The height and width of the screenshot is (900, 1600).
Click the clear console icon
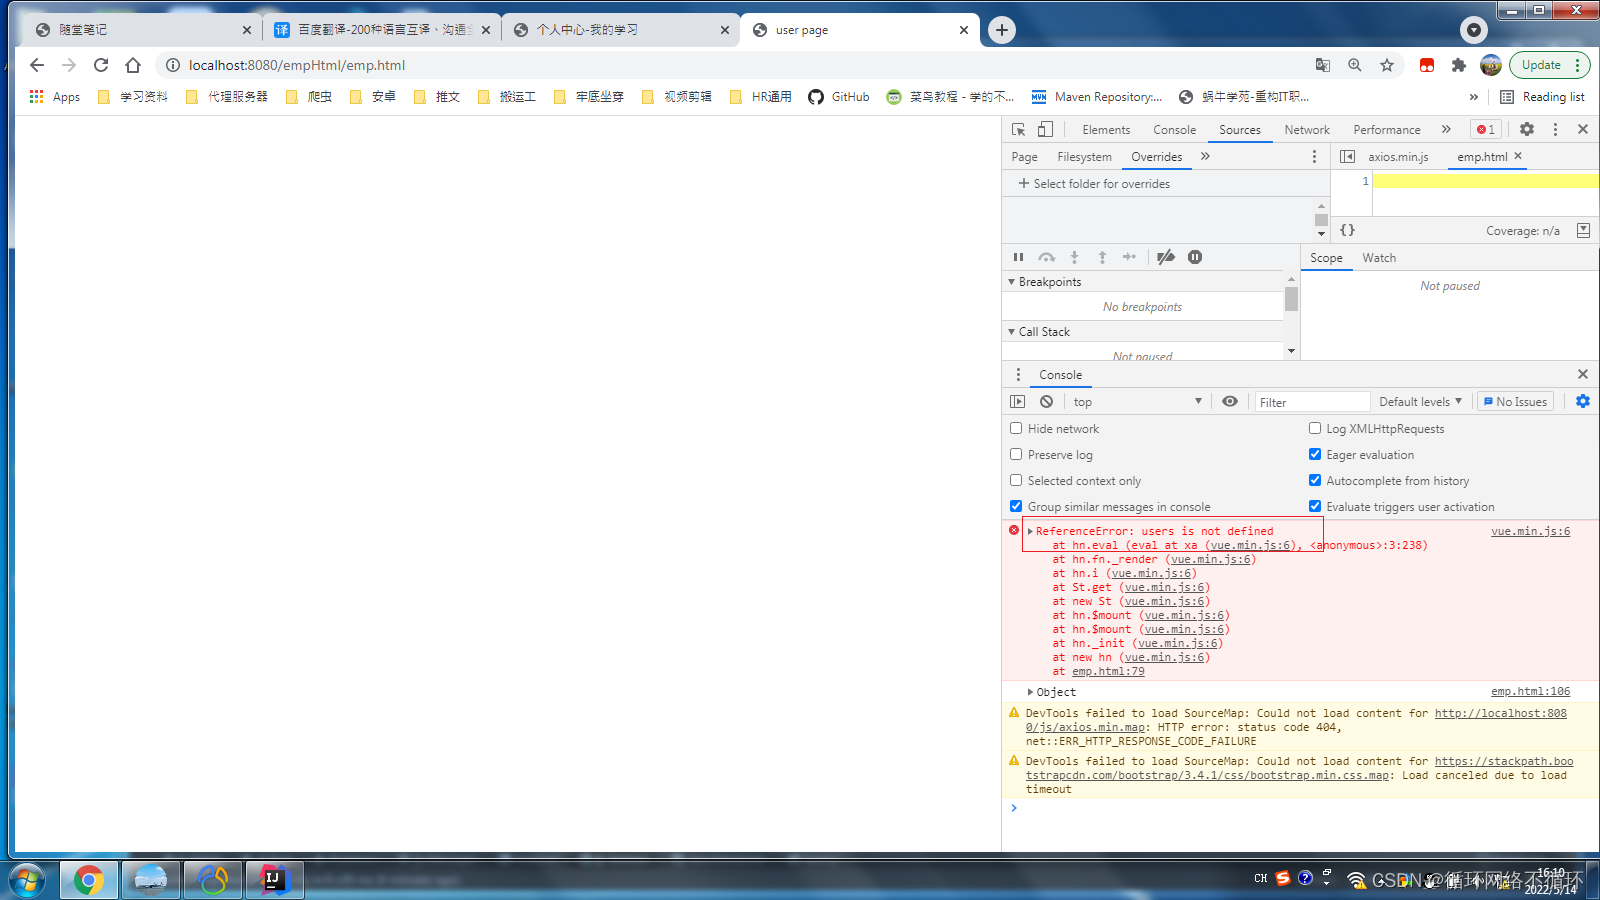pyautogui.click(x=1045, y=401)
